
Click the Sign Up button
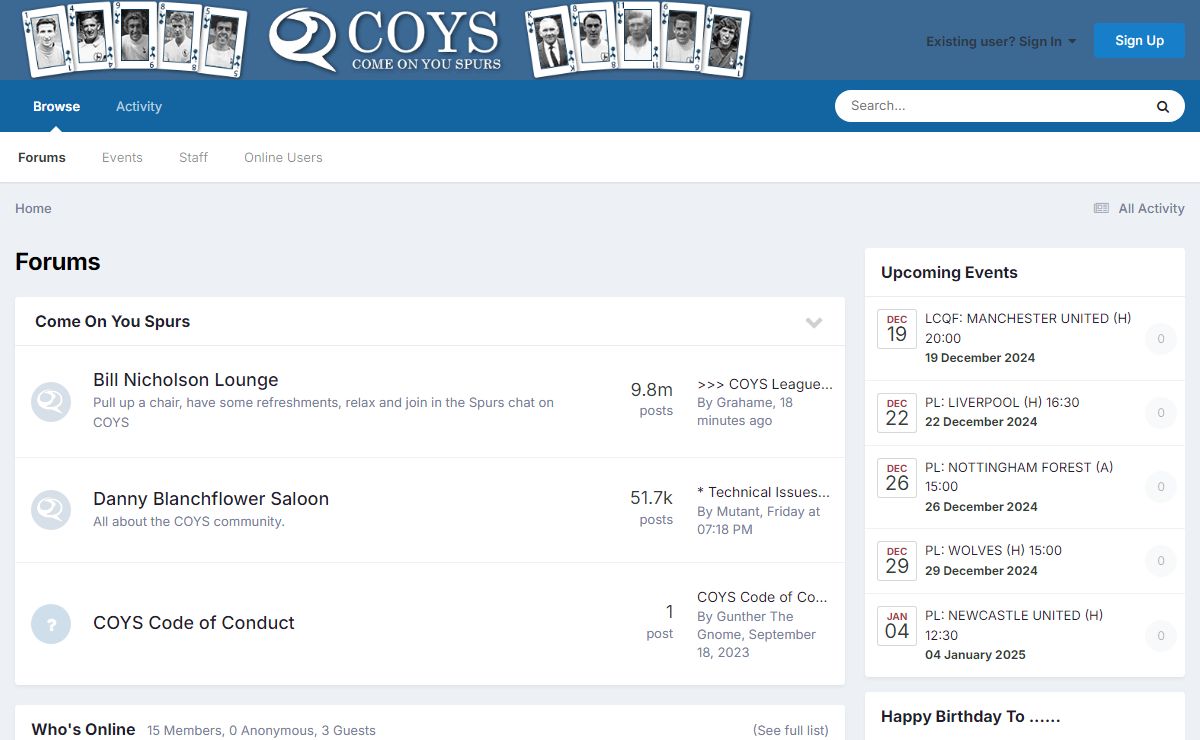[1139, 40]
